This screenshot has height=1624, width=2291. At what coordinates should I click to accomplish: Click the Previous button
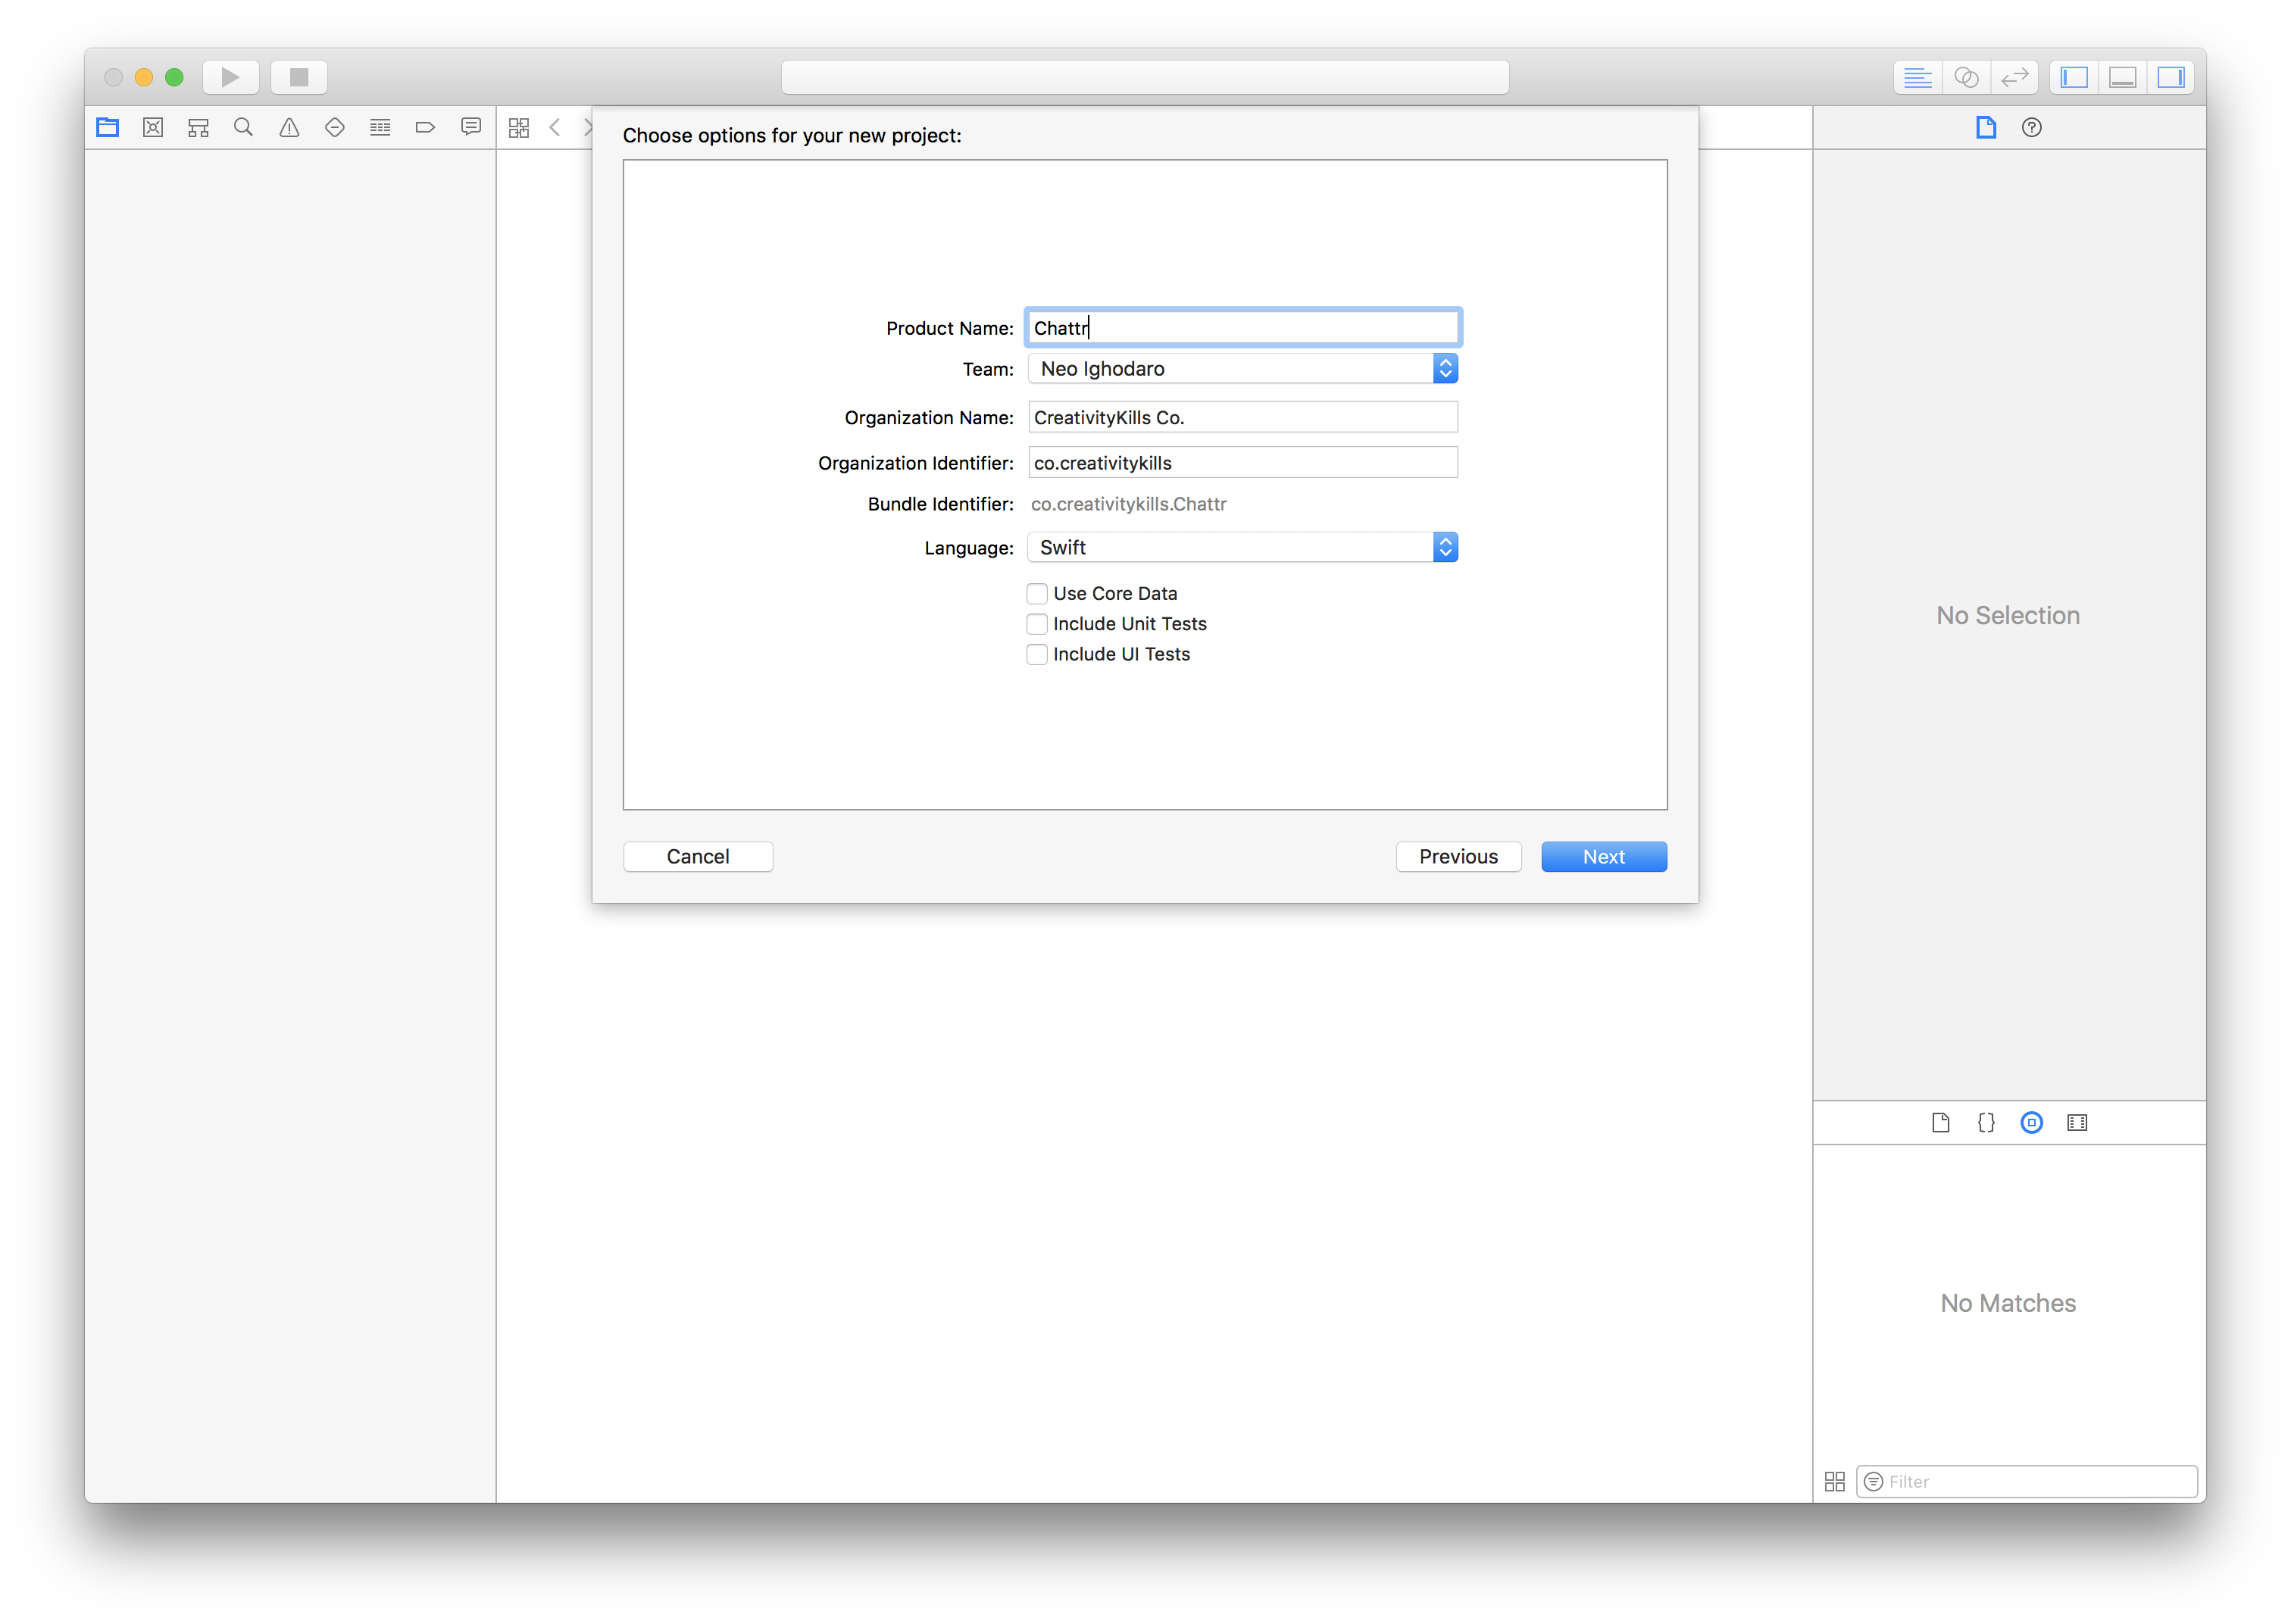coord(1458,856)
